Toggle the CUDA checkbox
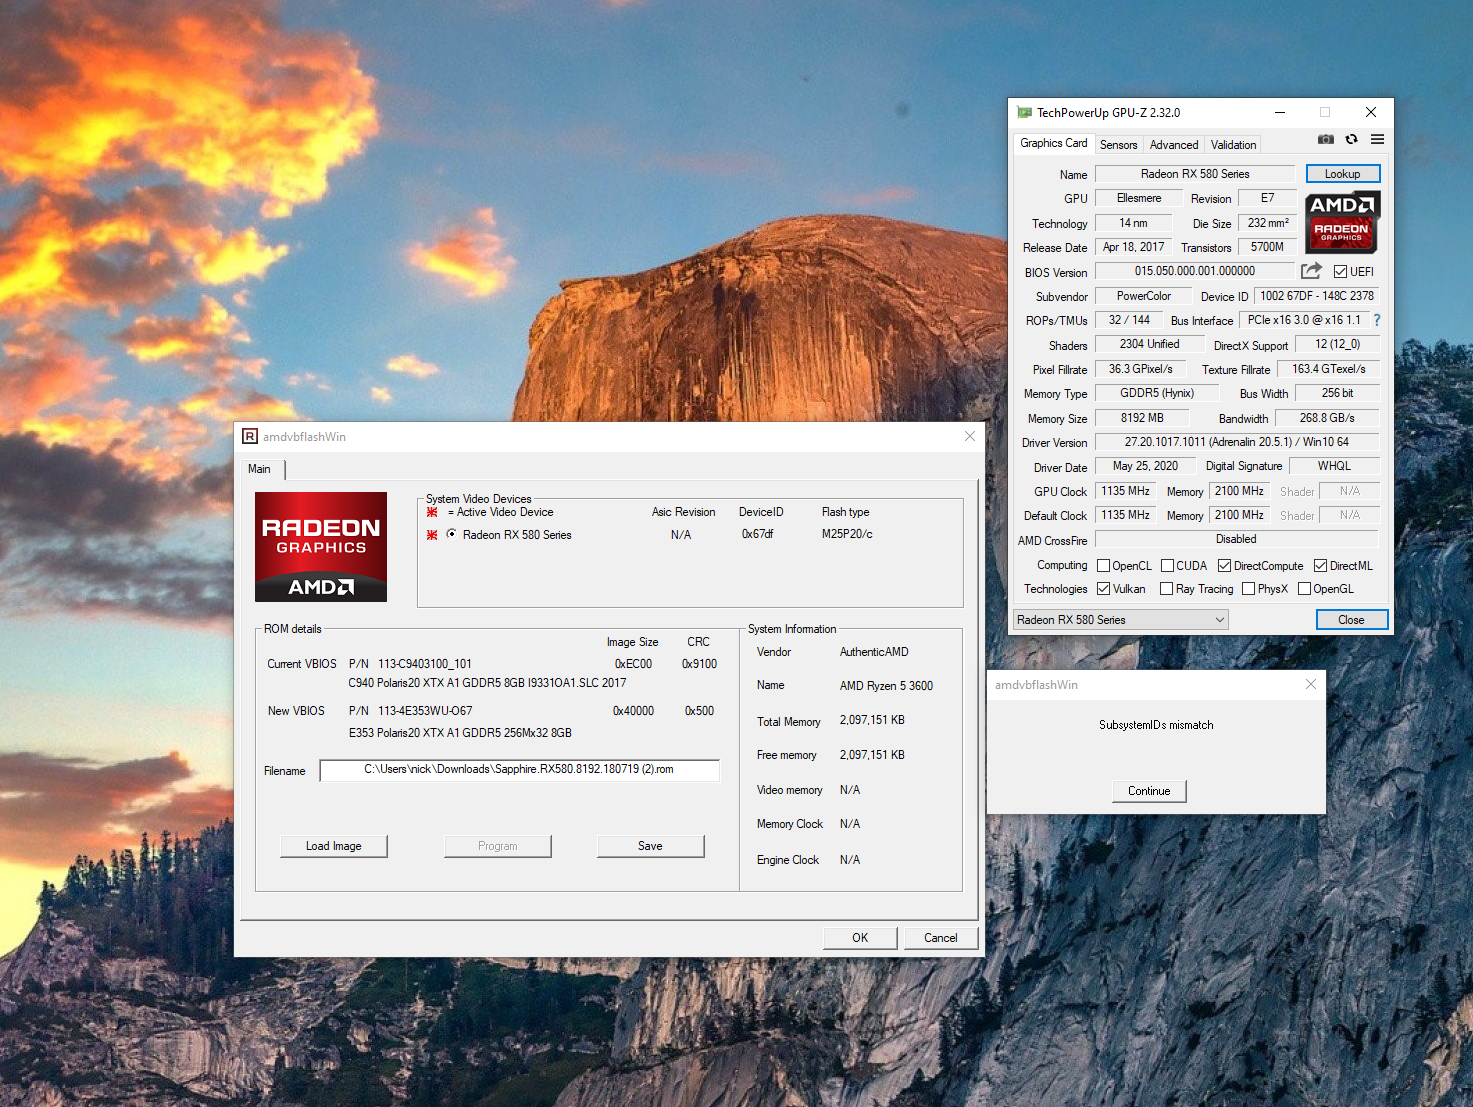The height and width of the screenshot is (1107, 1473). pos(1167,566)
